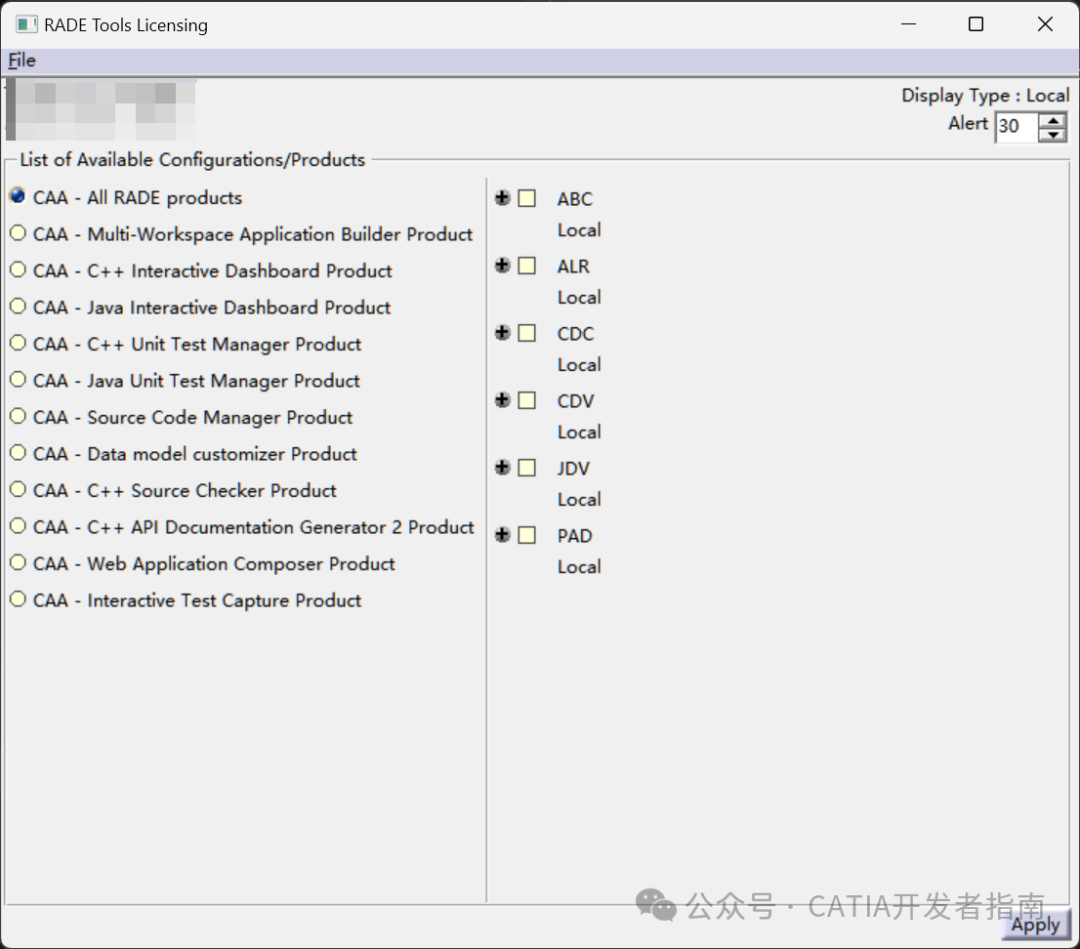1080x949 pixels.
Task: Click the Apply button
Action: [x=1035, y=924]
